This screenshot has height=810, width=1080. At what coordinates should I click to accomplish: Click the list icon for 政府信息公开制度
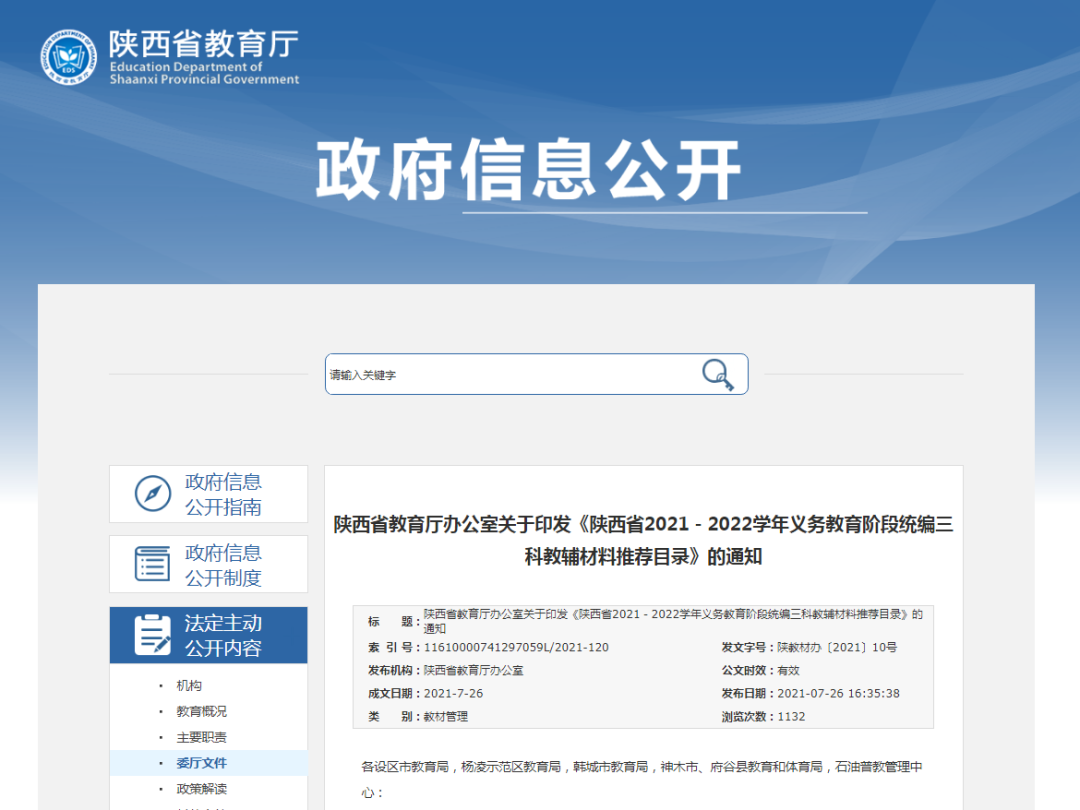[x=153, y=564]
